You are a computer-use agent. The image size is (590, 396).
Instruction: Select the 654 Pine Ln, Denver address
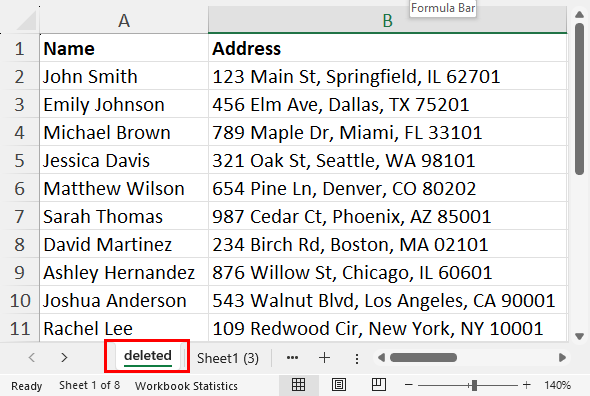(387, 188)
